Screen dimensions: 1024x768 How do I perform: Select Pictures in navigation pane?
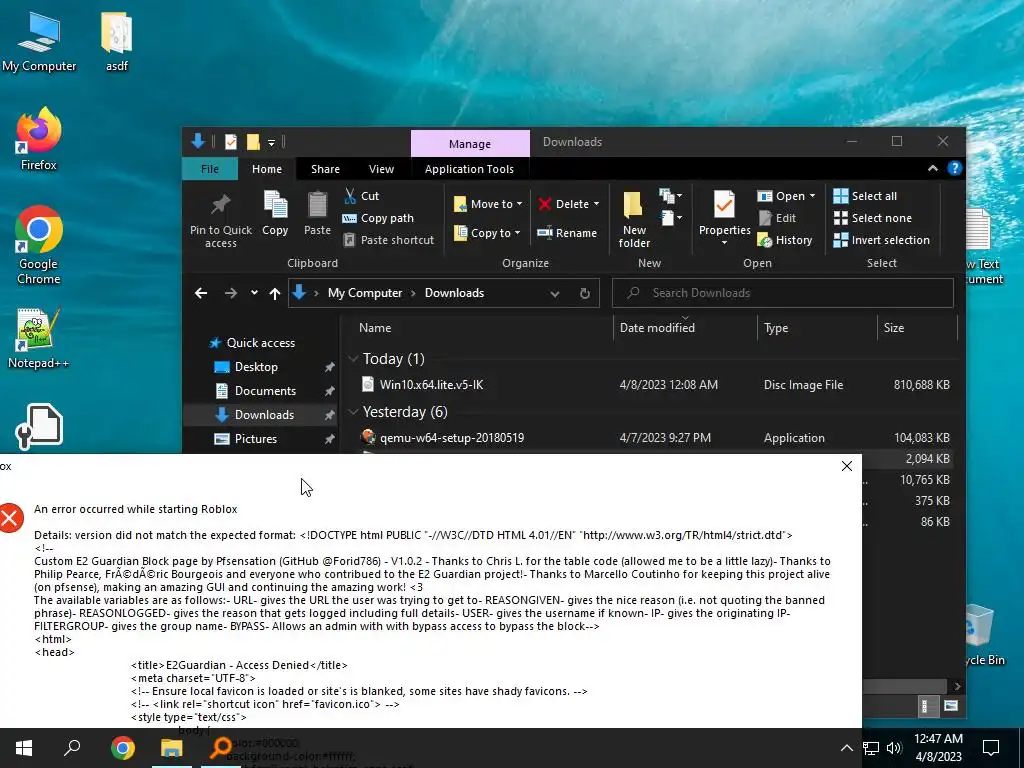click(256, 439)
